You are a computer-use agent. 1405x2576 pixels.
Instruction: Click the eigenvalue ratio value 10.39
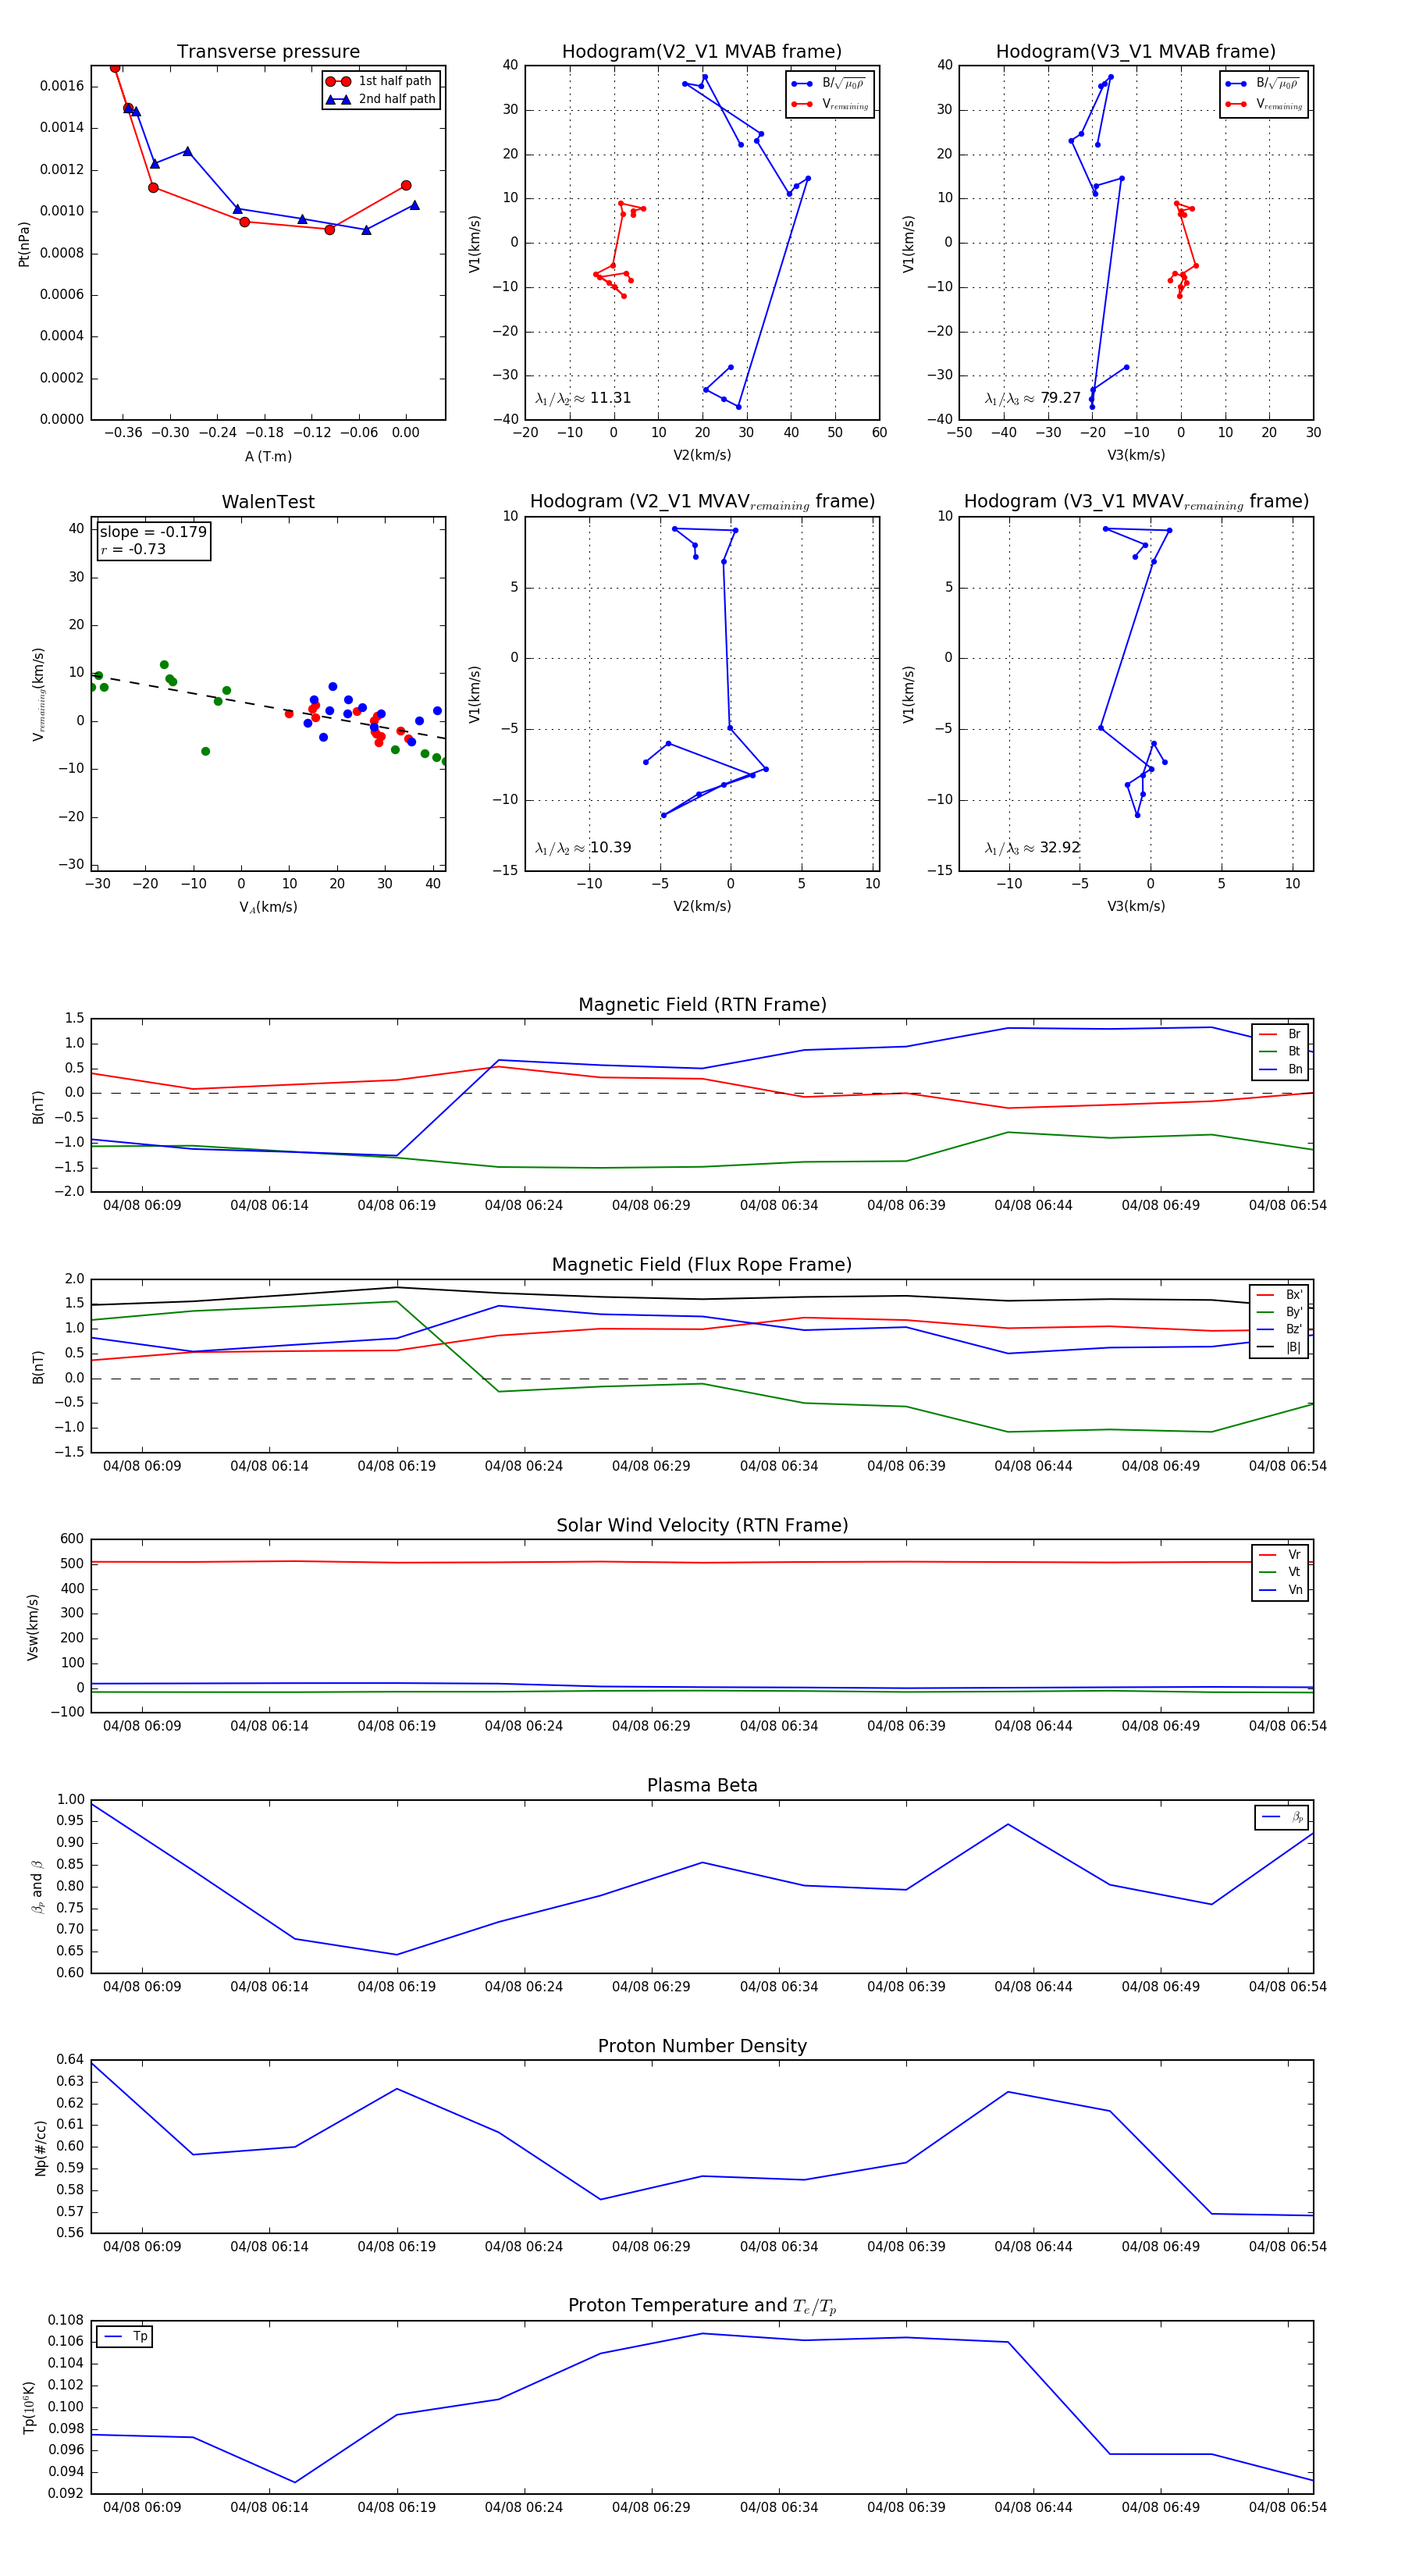[610, 848]
